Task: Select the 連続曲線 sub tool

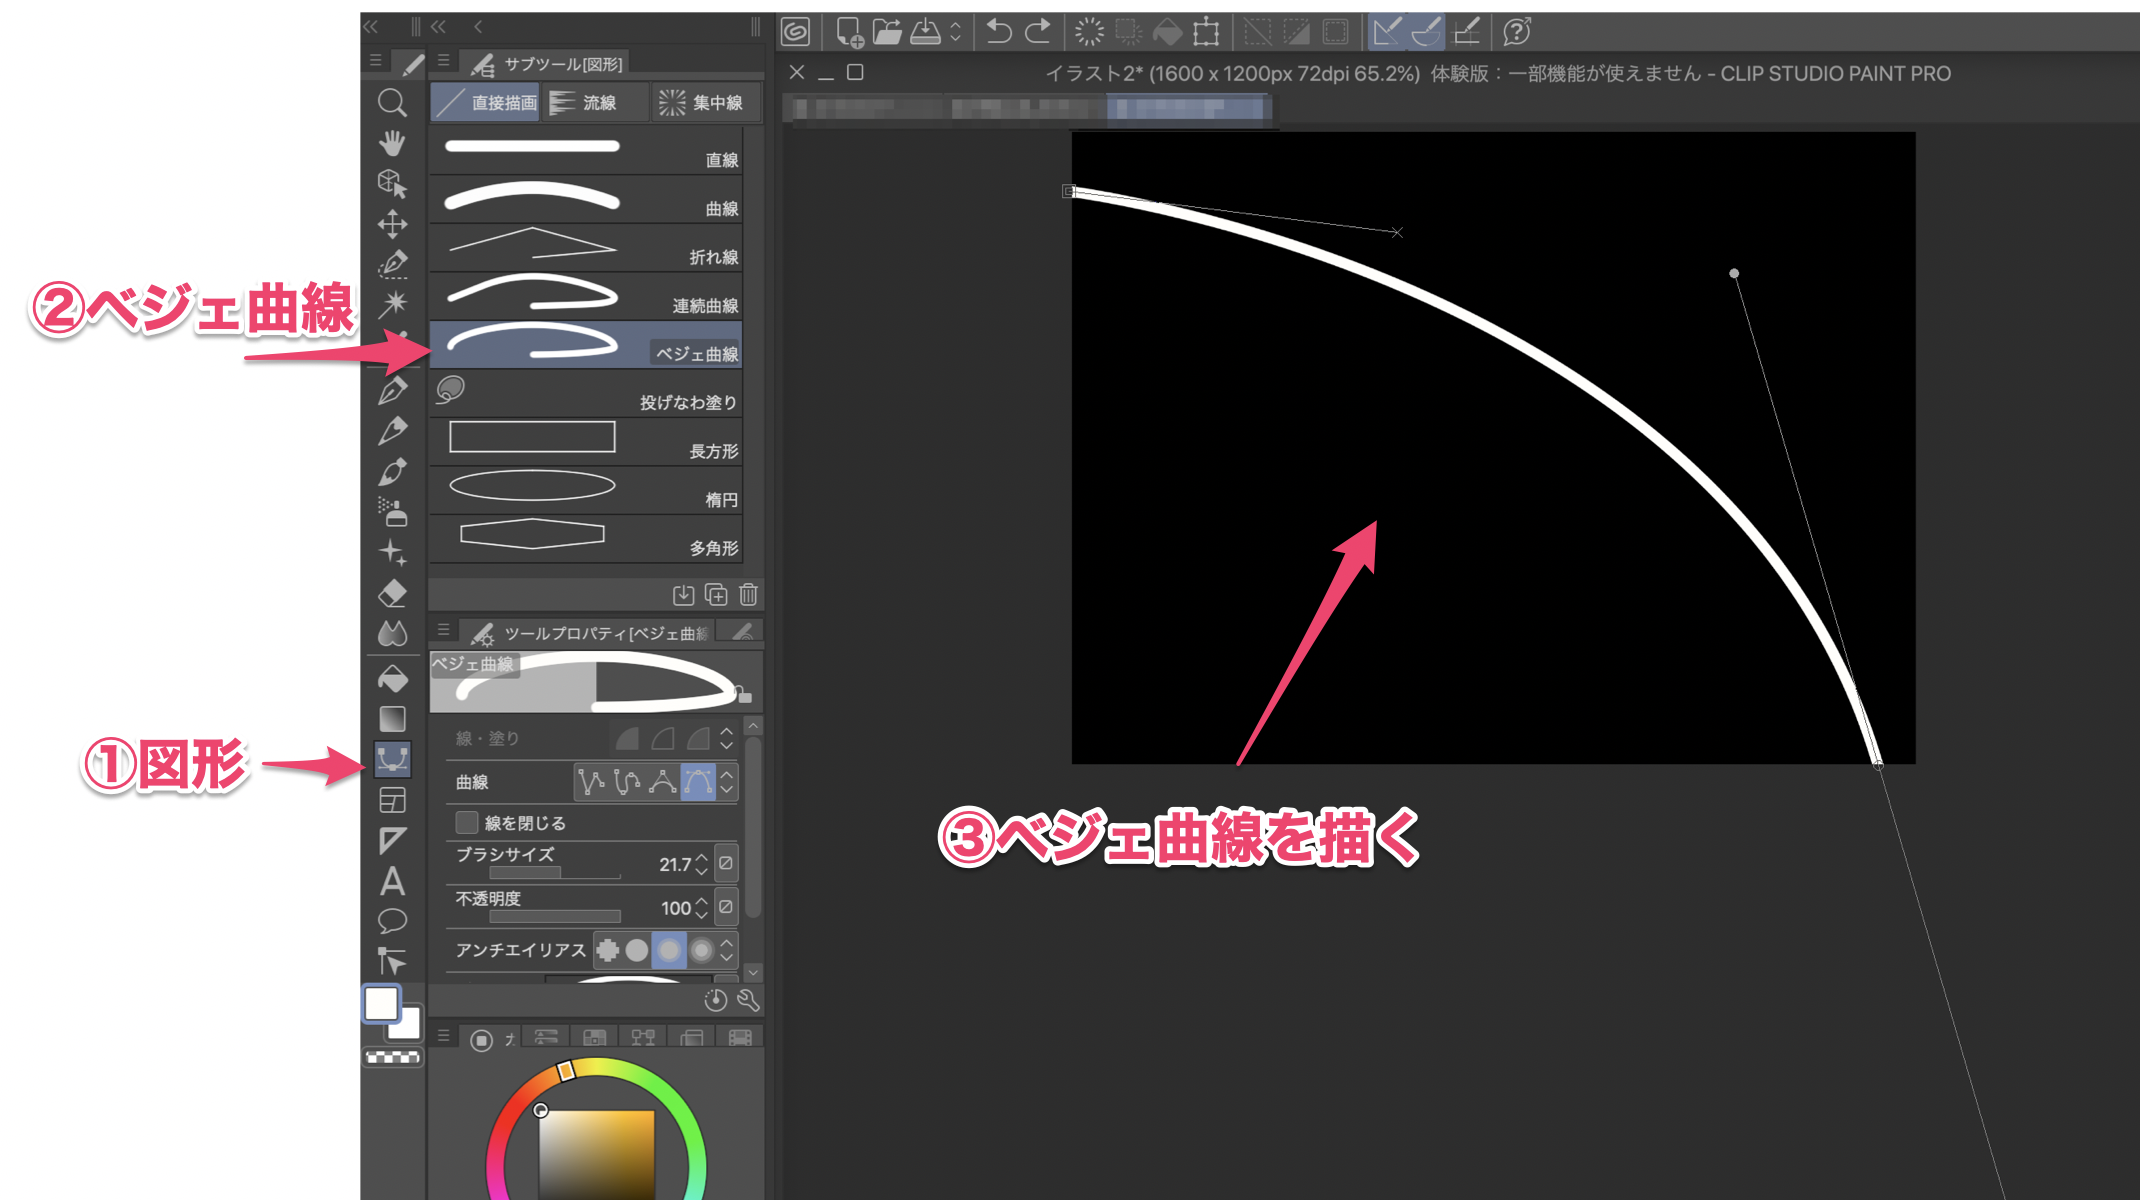Action: [586, 295]
